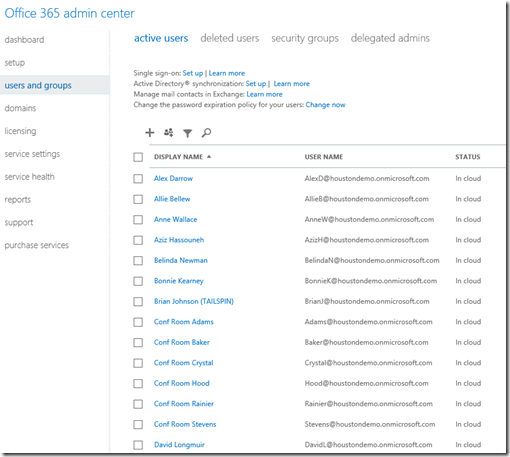Open user David Longmuir

pyautogui.click(x=179, y=445)
